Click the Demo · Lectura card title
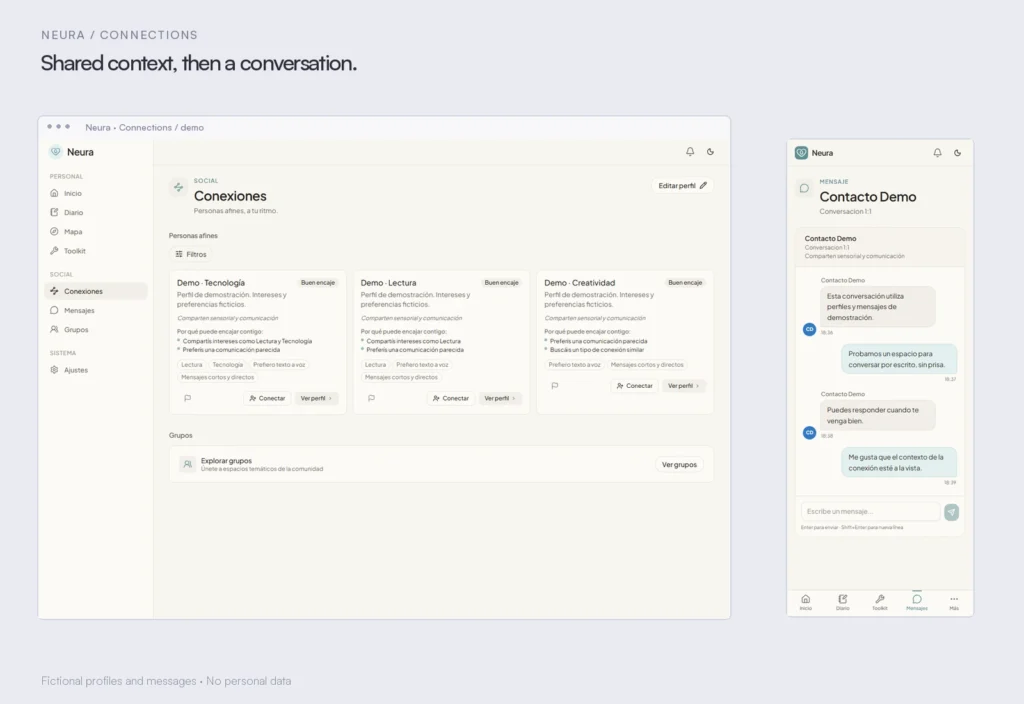 coord(388,283)
